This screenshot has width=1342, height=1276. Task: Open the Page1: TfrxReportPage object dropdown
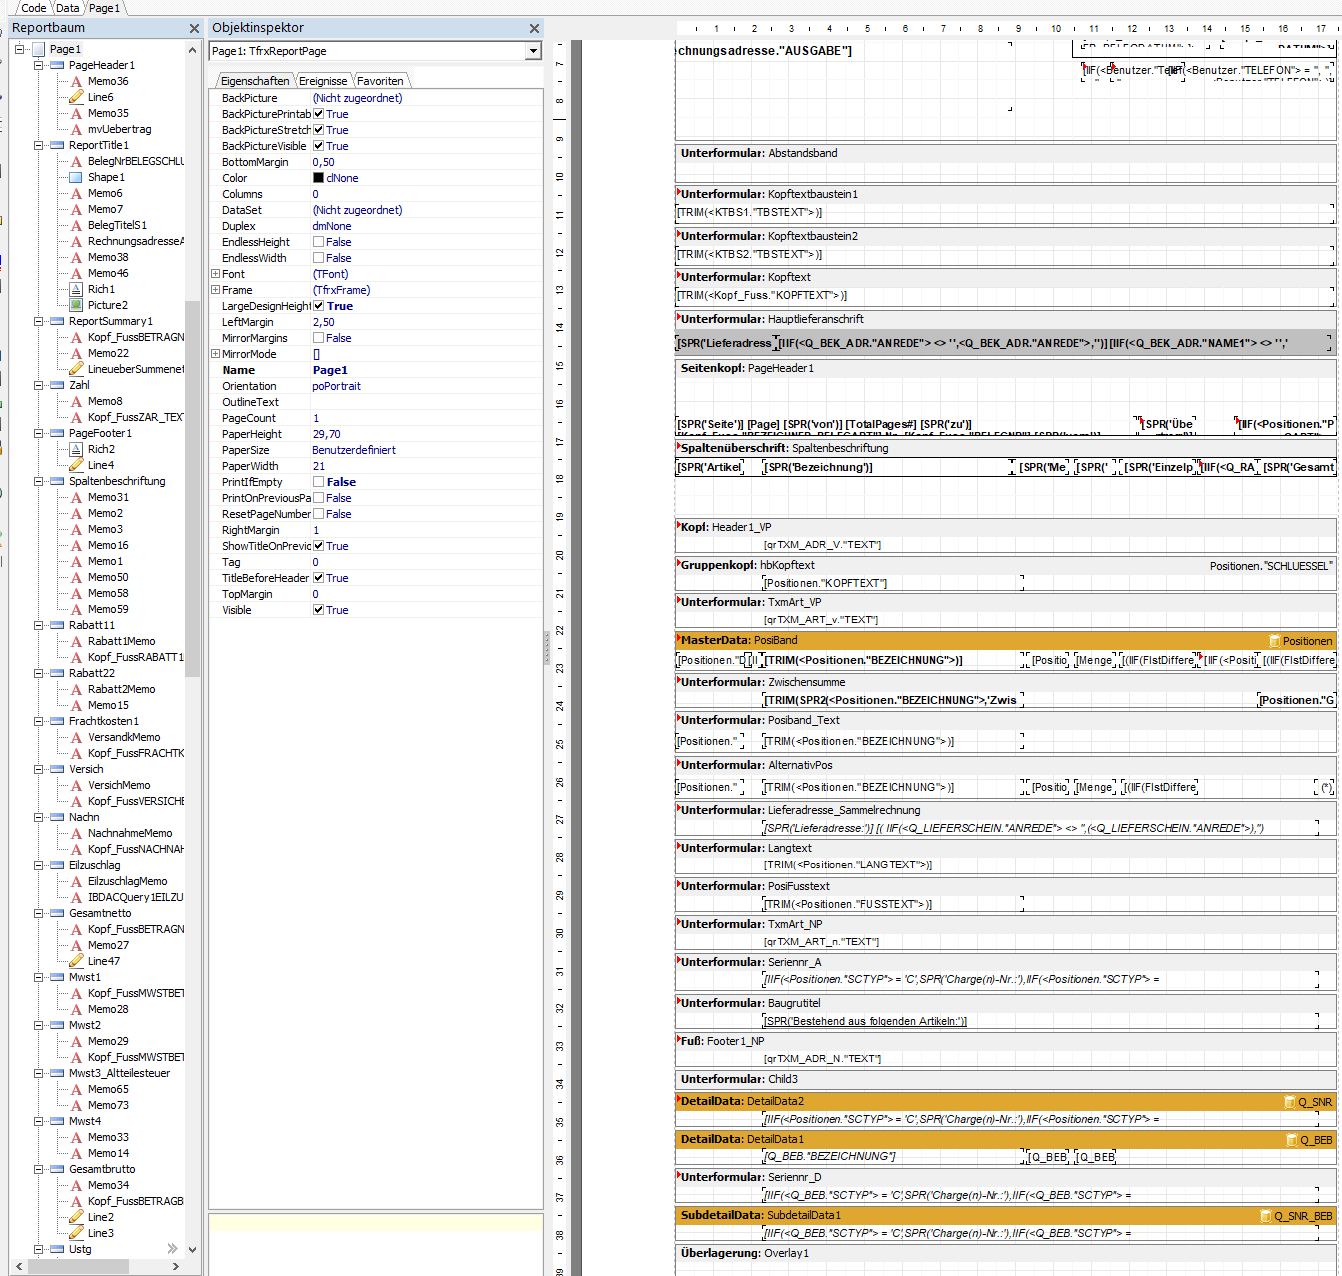click(533, 51)
